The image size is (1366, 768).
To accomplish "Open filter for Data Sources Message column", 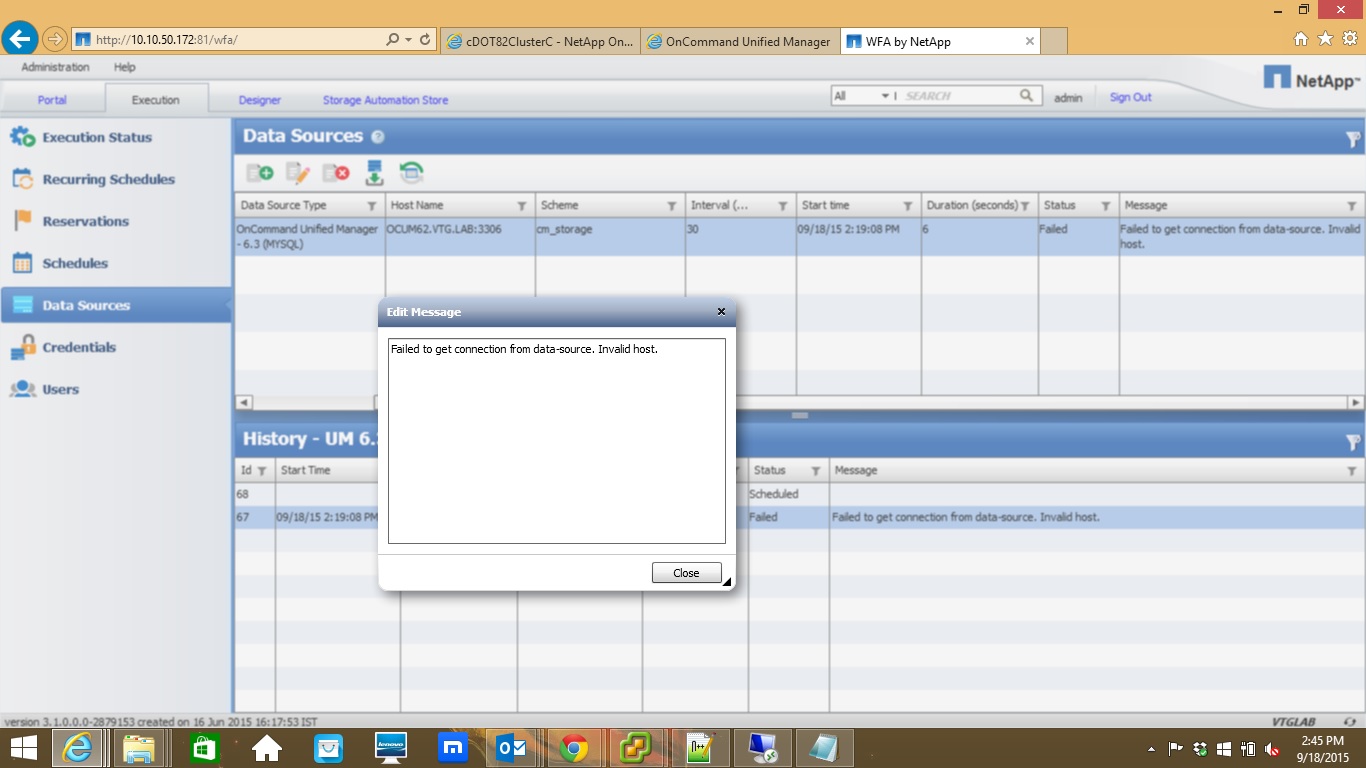I will pyautogui.click(x=1352, y=206).
